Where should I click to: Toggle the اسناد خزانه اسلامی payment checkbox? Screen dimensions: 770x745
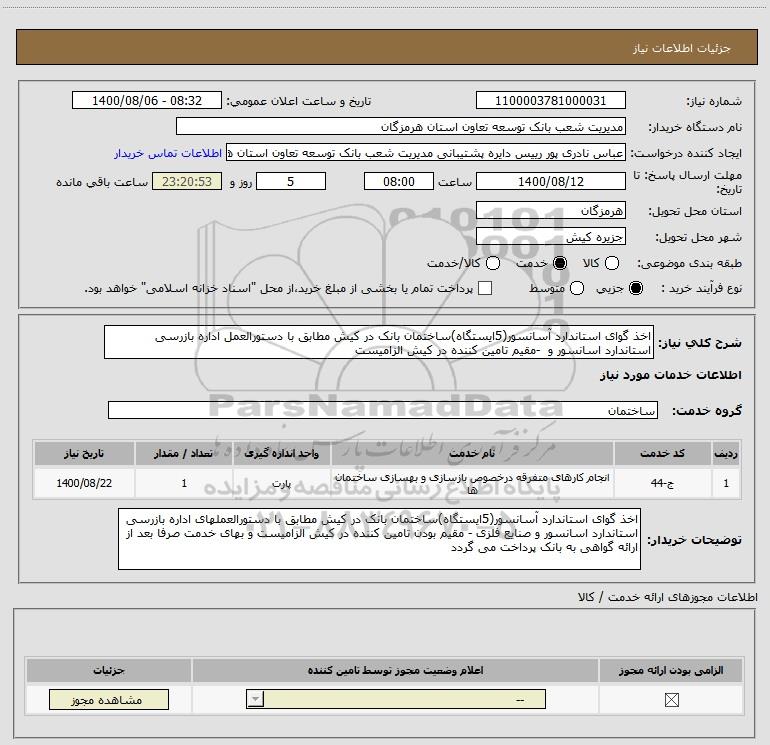click(x=485, y=288)
